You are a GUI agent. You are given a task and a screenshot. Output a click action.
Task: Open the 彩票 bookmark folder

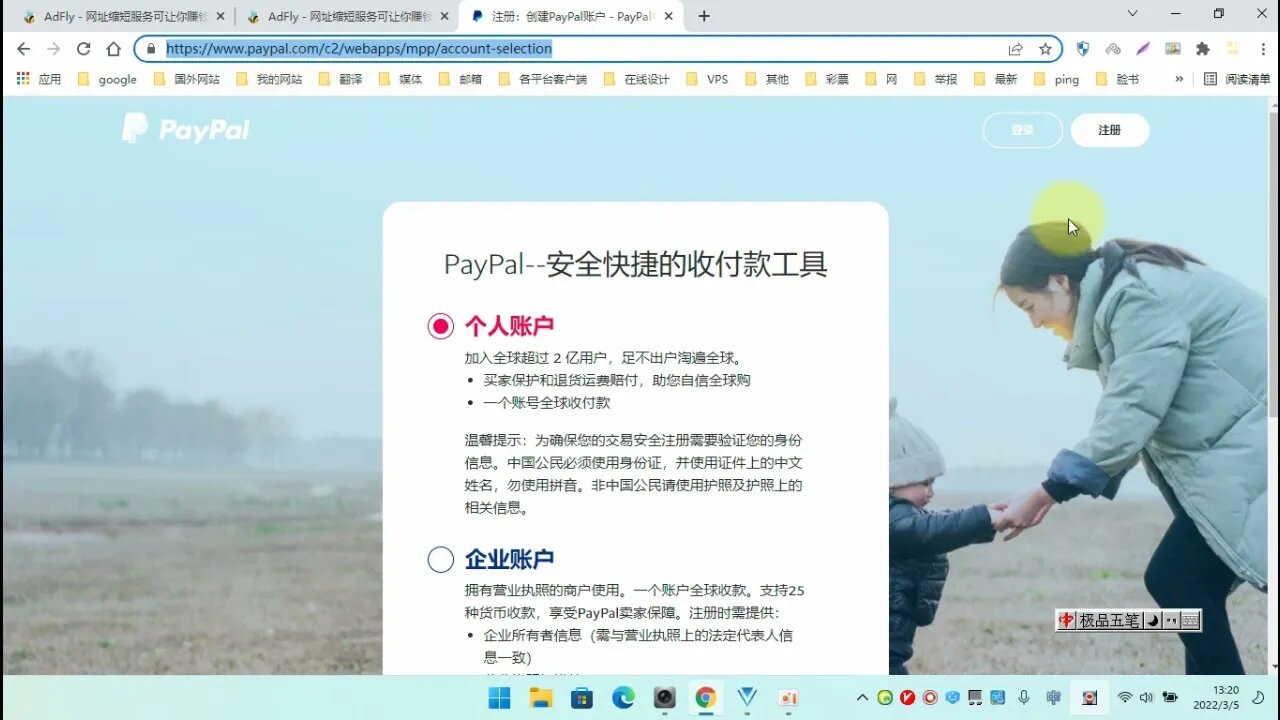point(827,79)
